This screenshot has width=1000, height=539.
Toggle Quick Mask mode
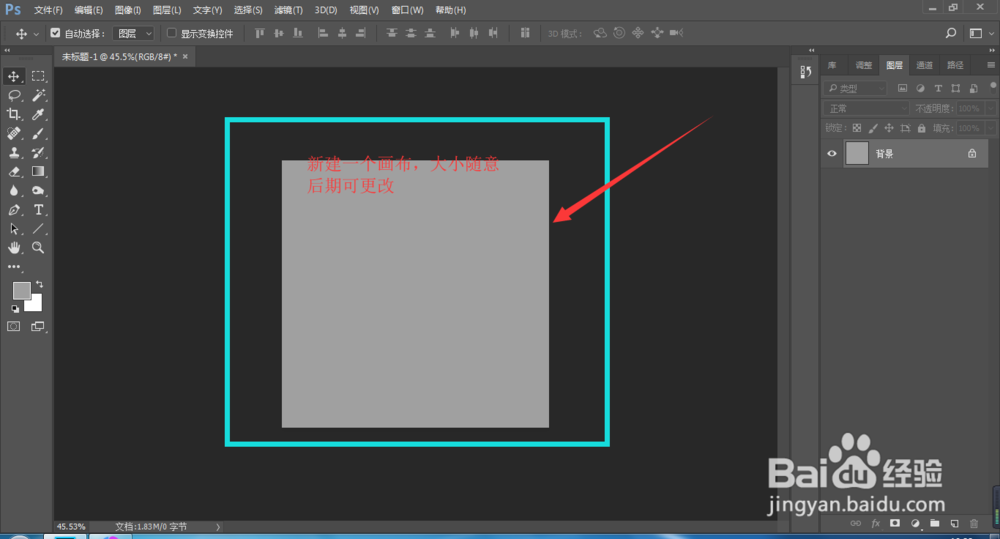(x=13, y=327)
